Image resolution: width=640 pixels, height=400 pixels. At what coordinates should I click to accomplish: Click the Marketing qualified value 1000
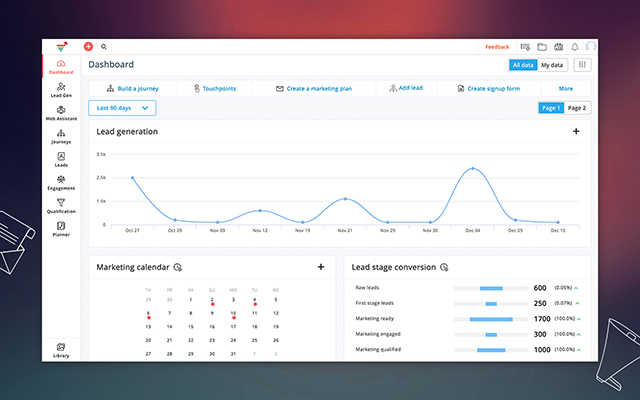[542, 350]
